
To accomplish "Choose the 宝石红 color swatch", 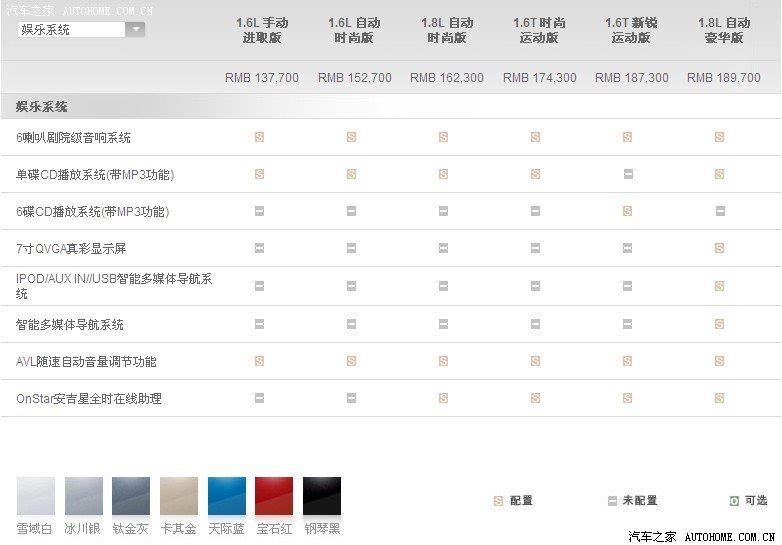I will 274,496.
